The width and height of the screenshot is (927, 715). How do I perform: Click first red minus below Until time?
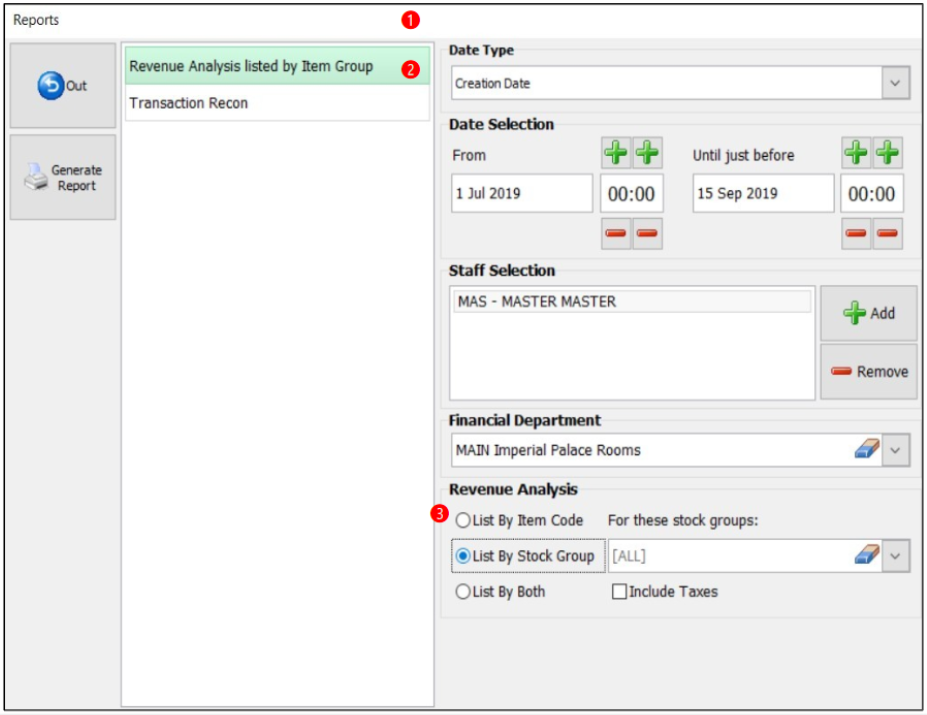(x=856, y=233)
